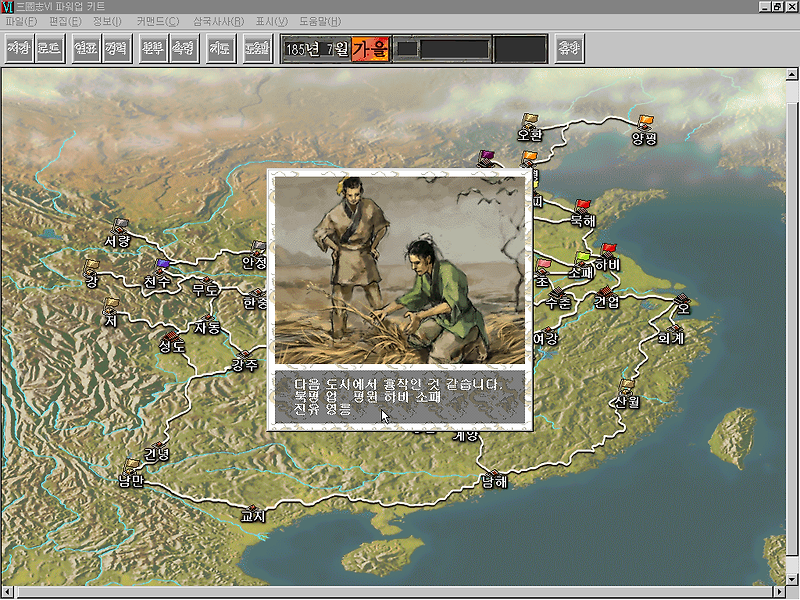Click the 무도 city label
This screenshot has height=600, width=800.
click(x=205, y=290)
